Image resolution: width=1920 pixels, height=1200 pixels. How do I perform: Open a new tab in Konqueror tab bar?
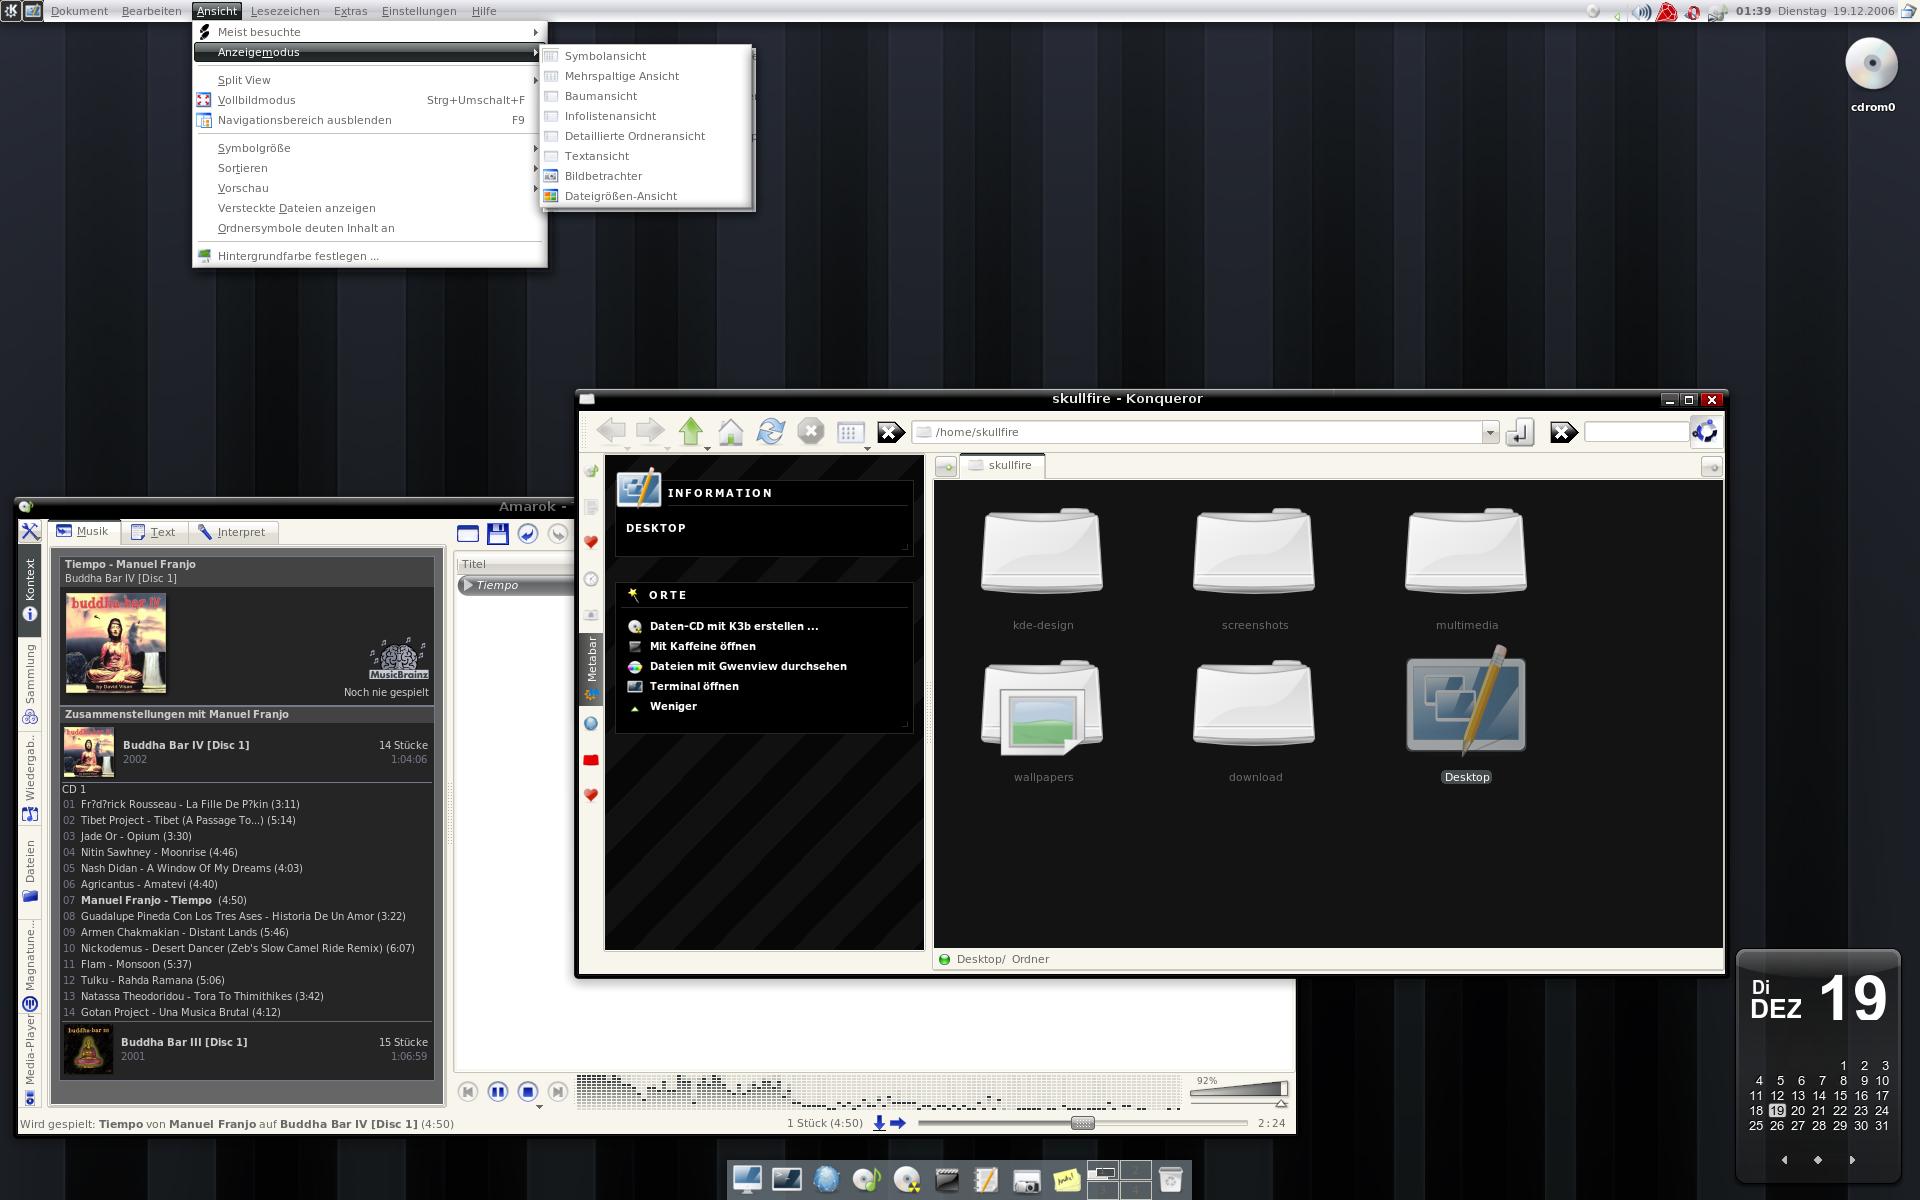point(945,467)
